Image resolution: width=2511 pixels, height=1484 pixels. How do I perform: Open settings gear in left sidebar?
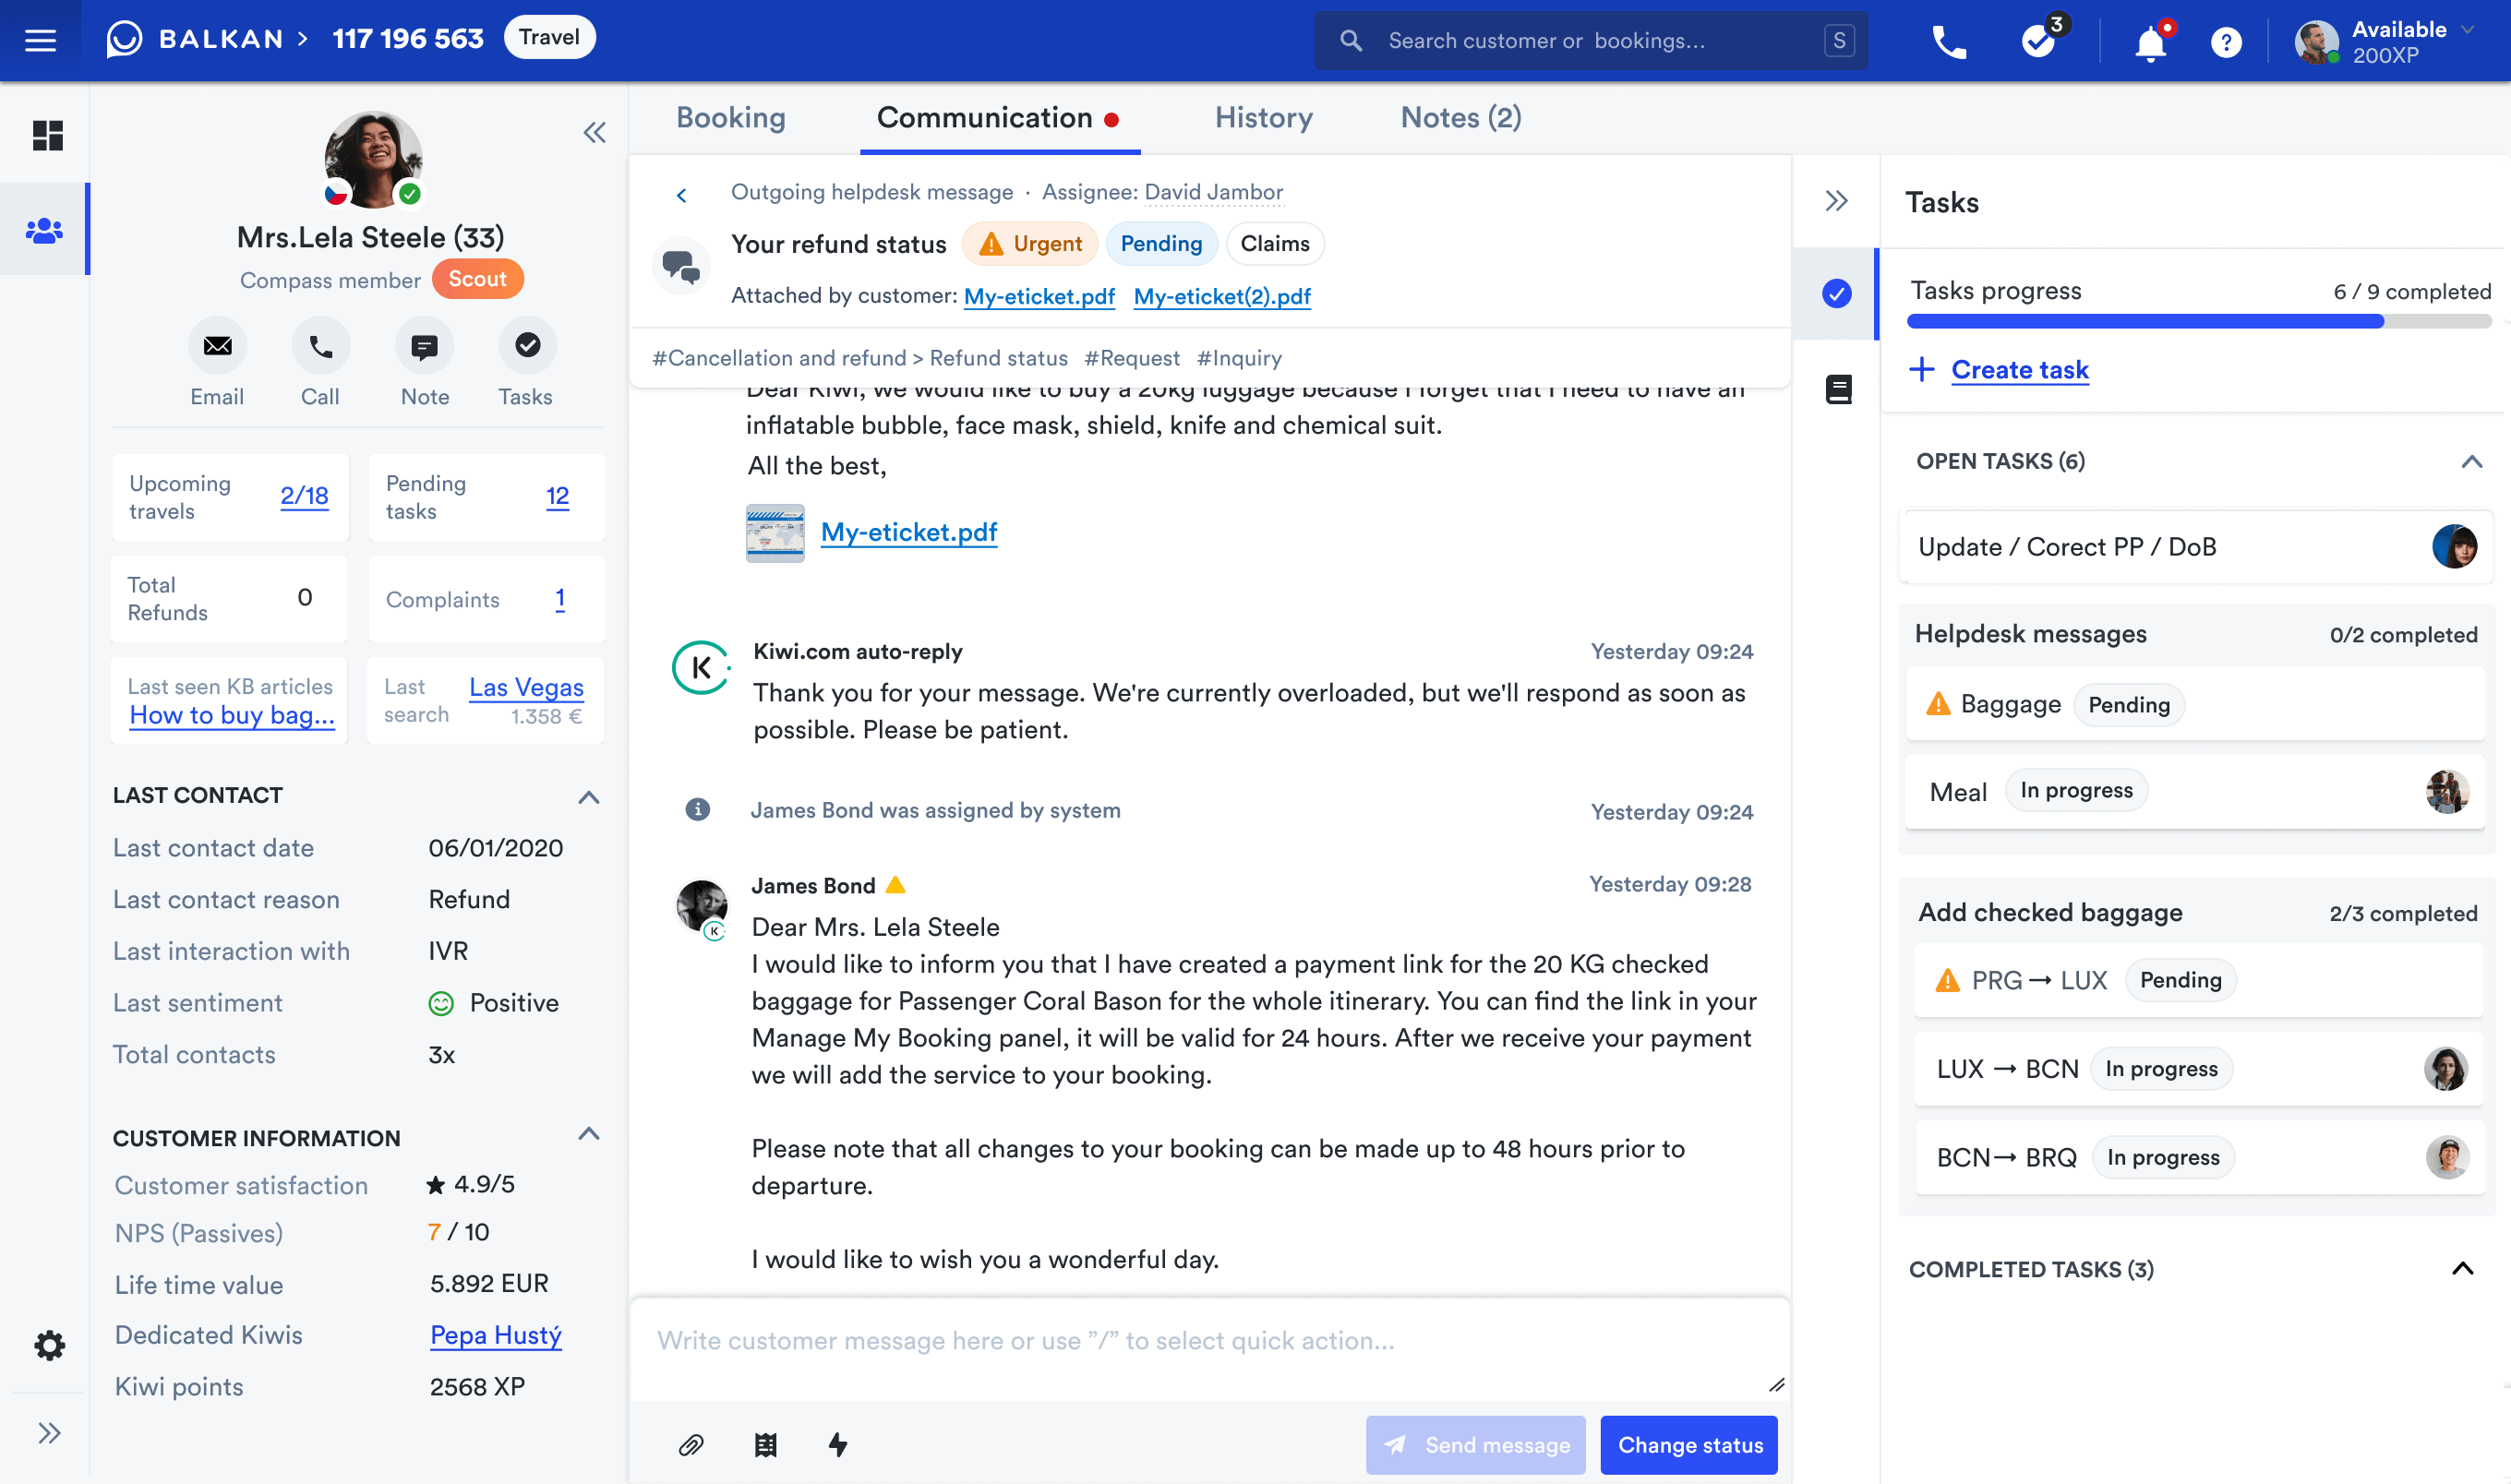49,1344
